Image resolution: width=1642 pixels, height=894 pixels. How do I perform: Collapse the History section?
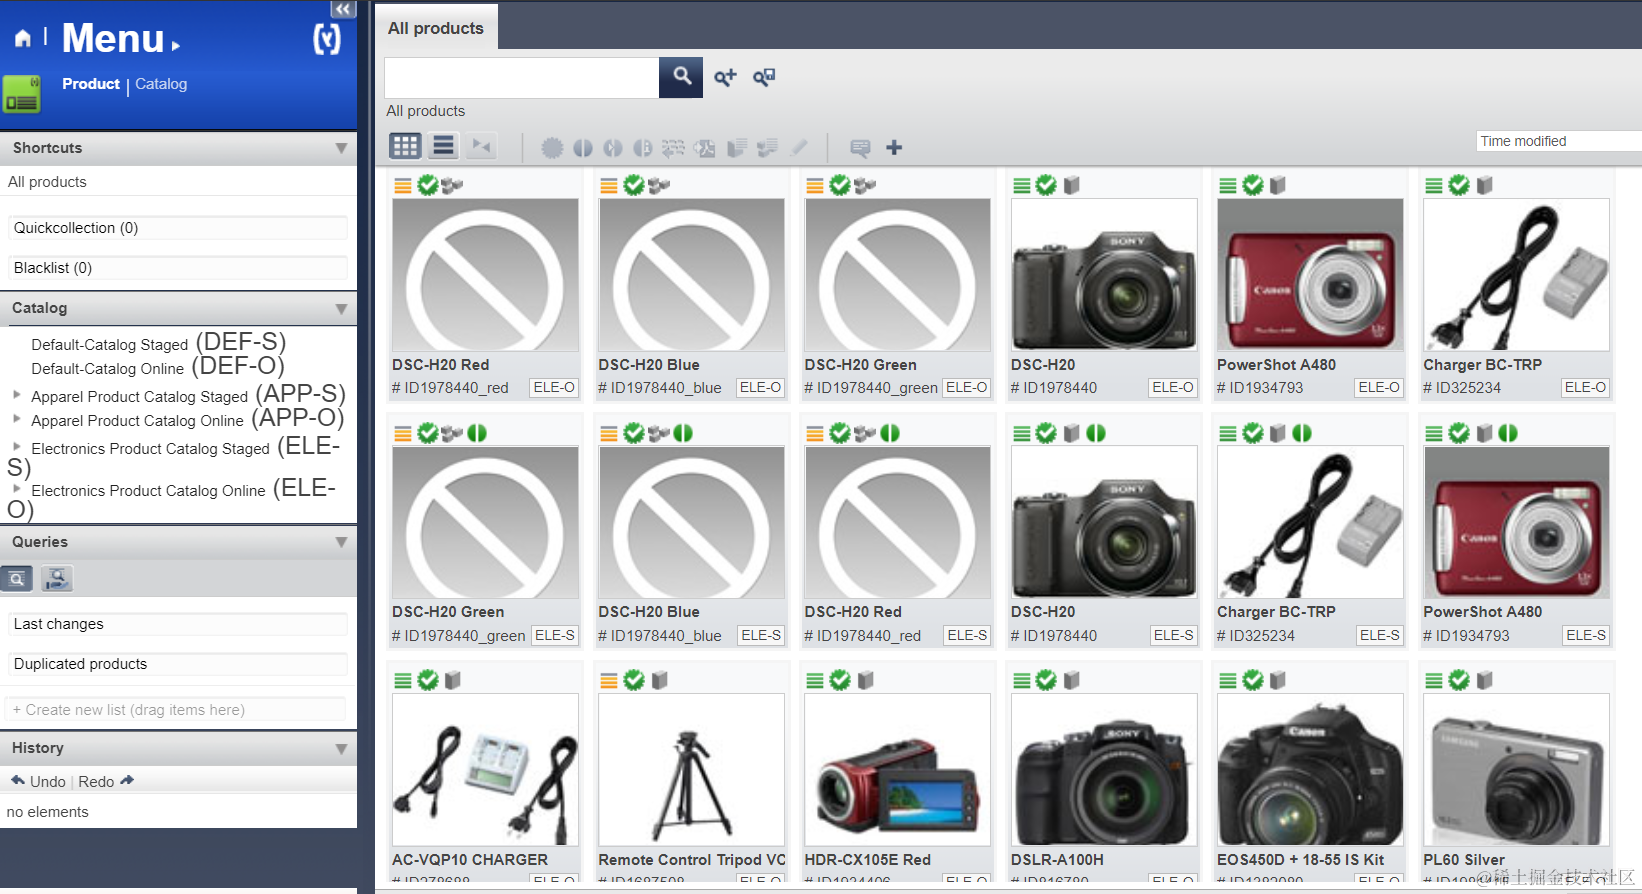coord(341,748)
